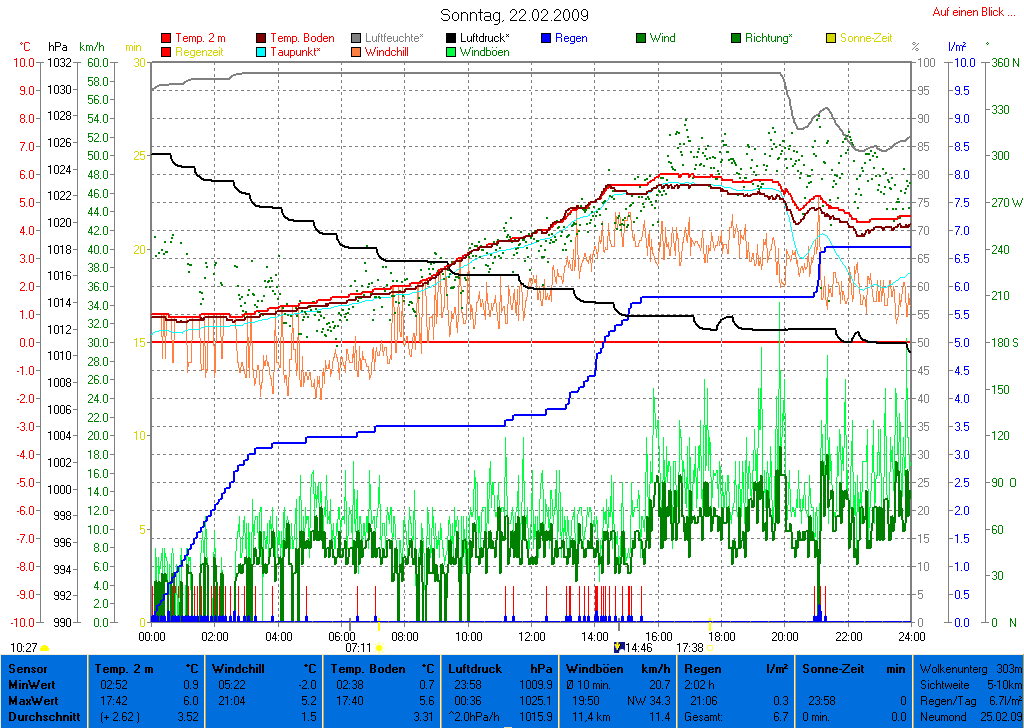Screen dimensions: 1024x728
Task: Click the blue Regen legend square
Action: tap(548, 38)
